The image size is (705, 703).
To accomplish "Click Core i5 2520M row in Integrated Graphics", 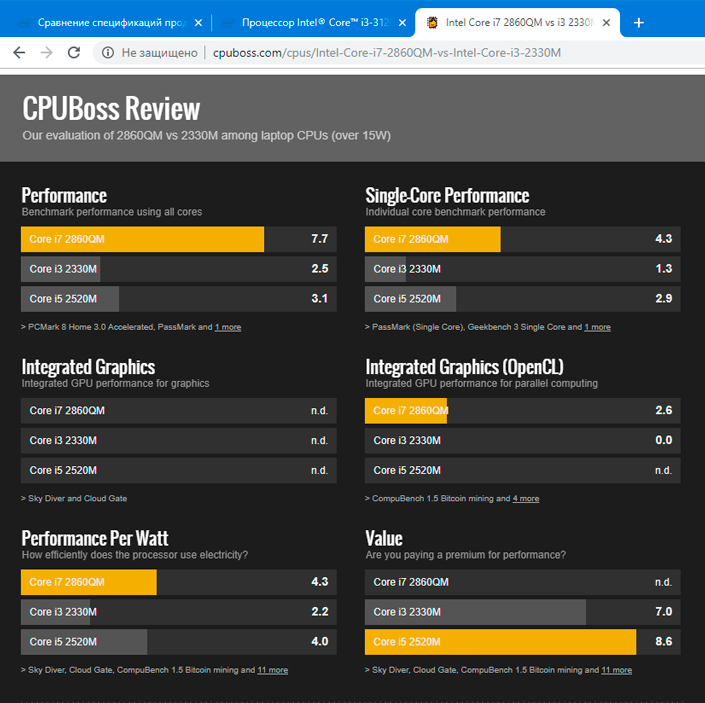I will point(178,470).
